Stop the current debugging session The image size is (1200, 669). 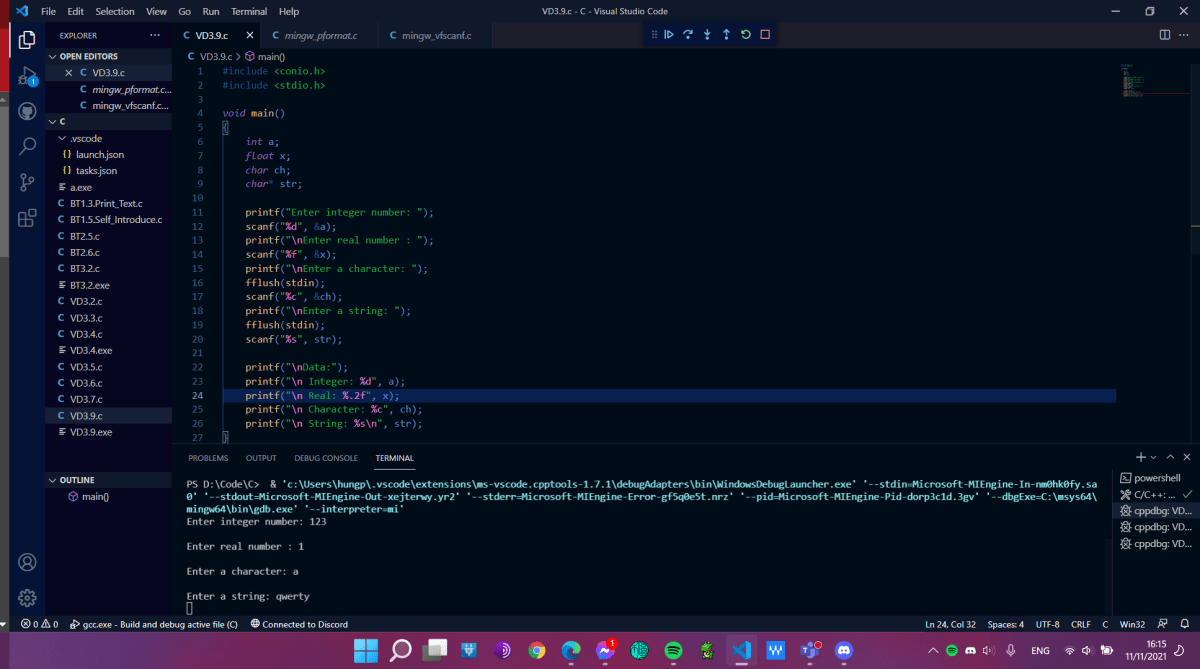(764, 33)
